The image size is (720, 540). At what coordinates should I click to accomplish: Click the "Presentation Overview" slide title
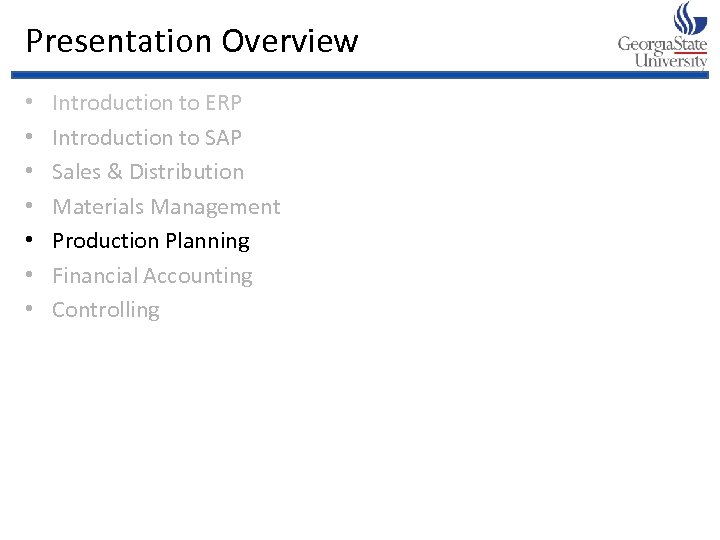point(191,41)
